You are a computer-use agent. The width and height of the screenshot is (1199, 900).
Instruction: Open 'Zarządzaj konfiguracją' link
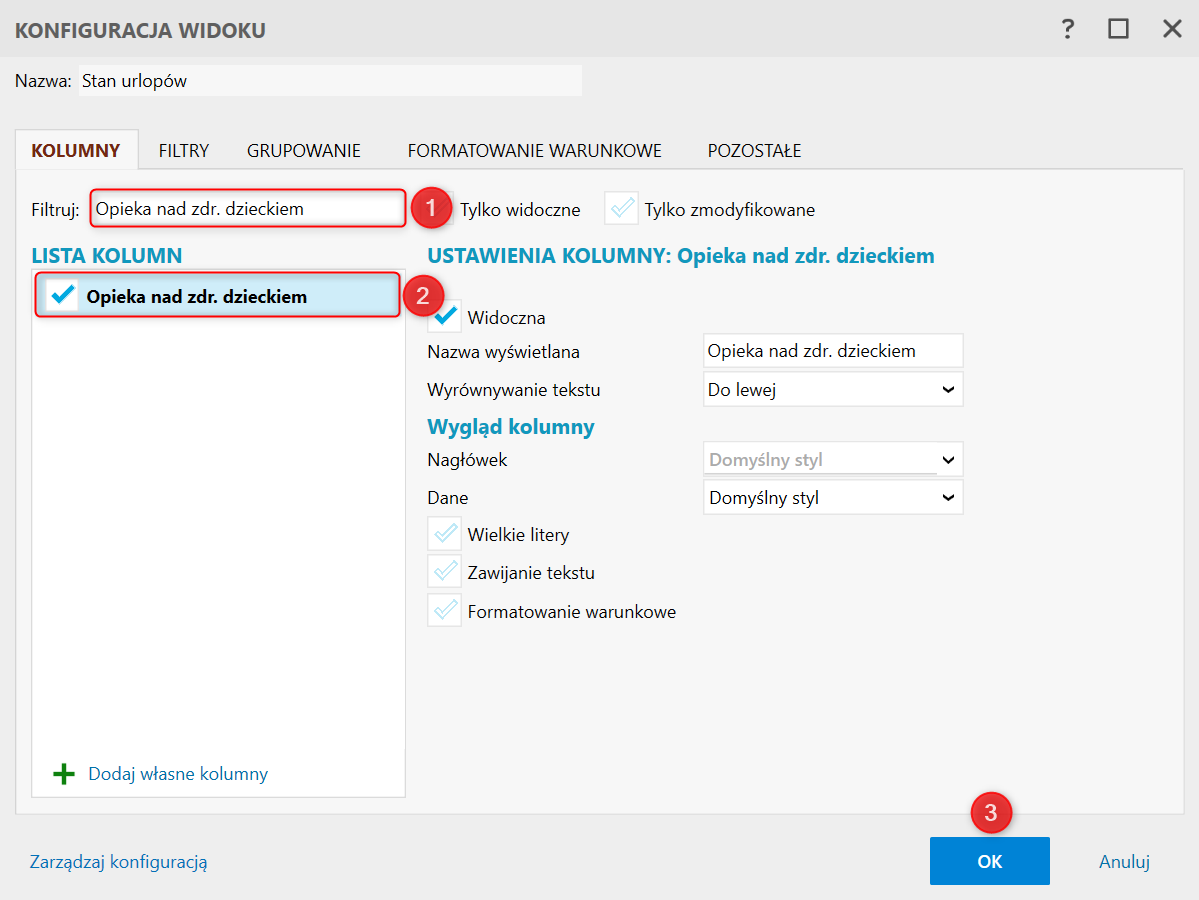(119, 862)
